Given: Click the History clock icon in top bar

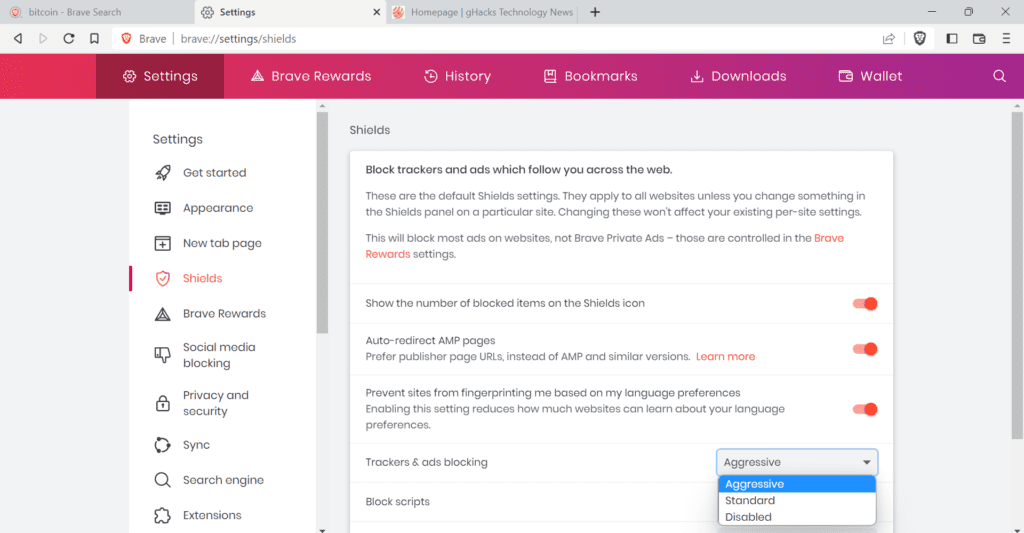Looking at the screenshot, I should (x=430, y=76).
